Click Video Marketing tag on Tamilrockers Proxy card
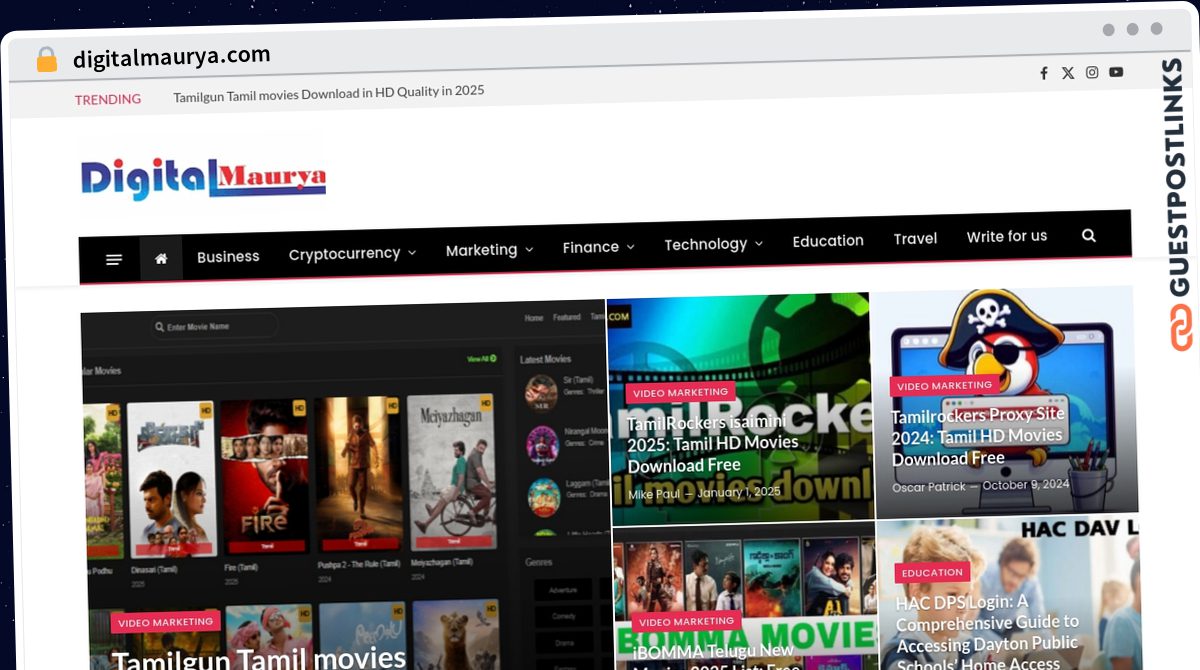Image resolution: width=1200 pixels, height=670 pixels. click(944, 385)
